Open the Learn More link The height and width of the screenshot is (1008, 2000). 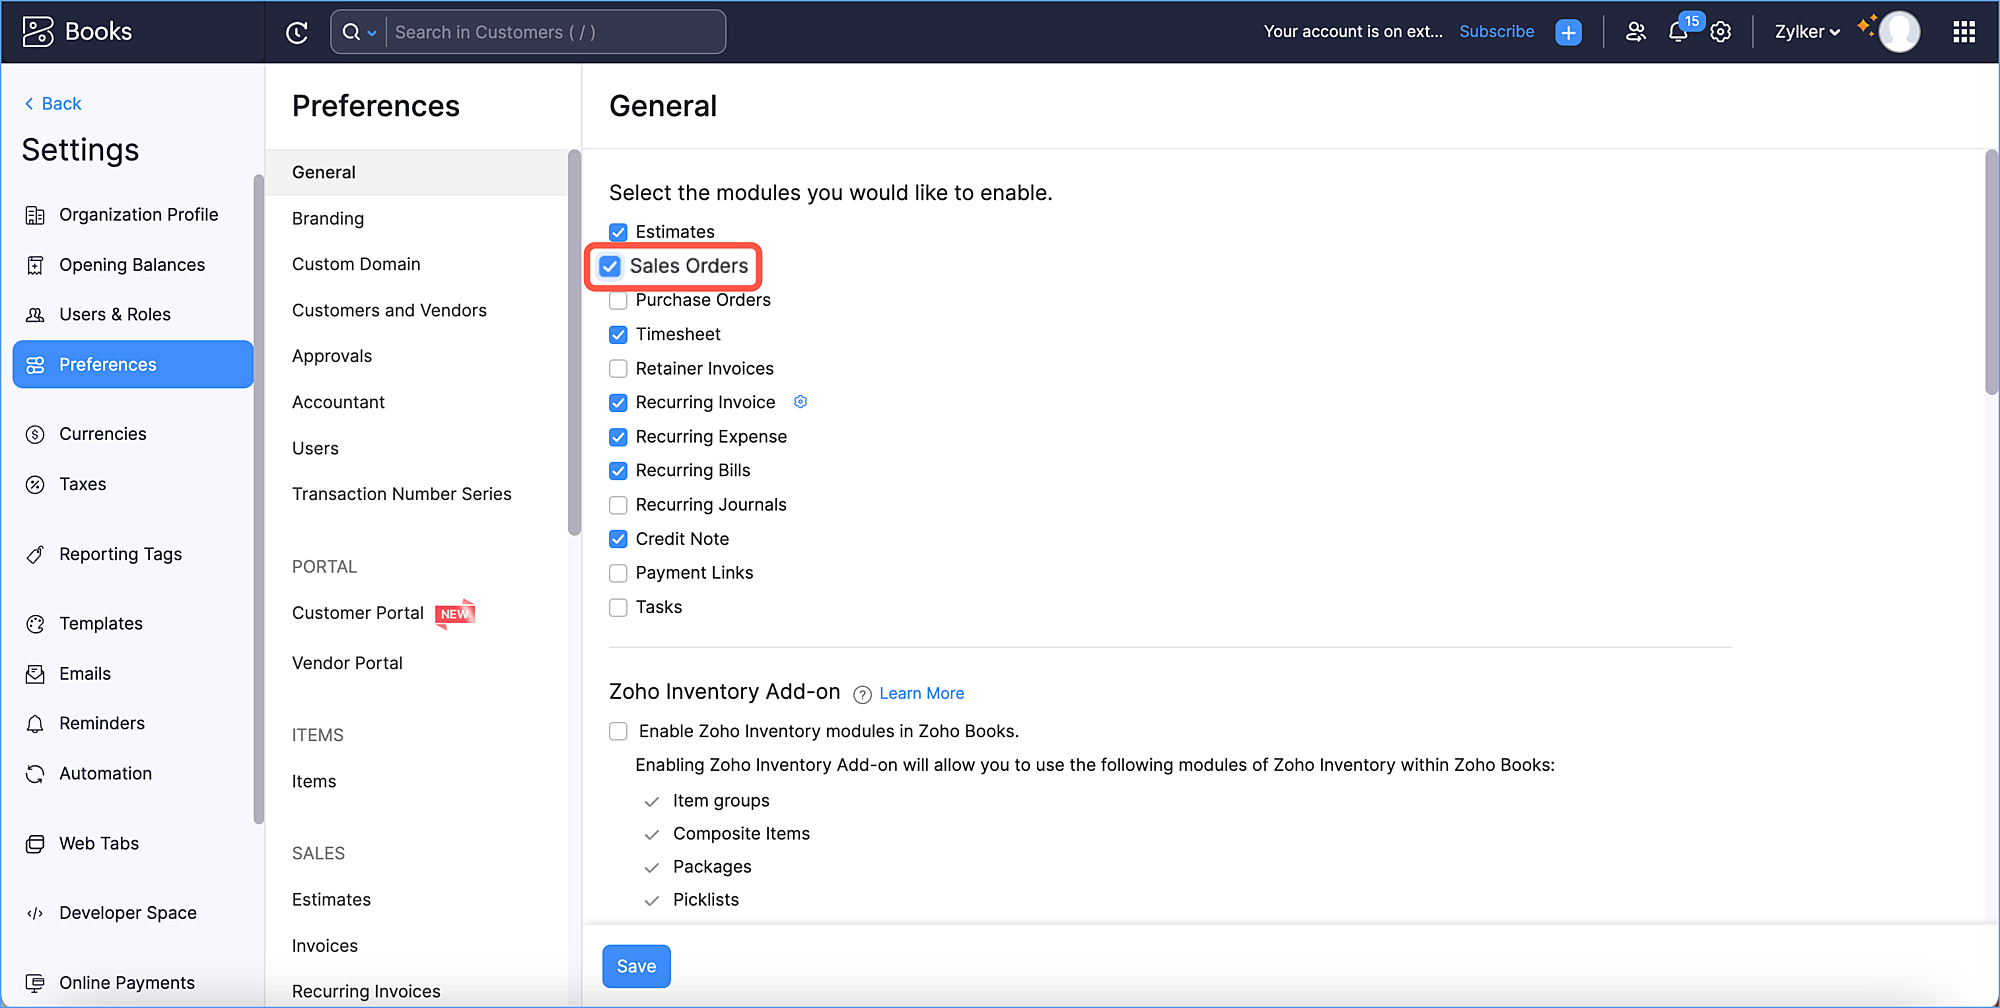click(922, 694)
